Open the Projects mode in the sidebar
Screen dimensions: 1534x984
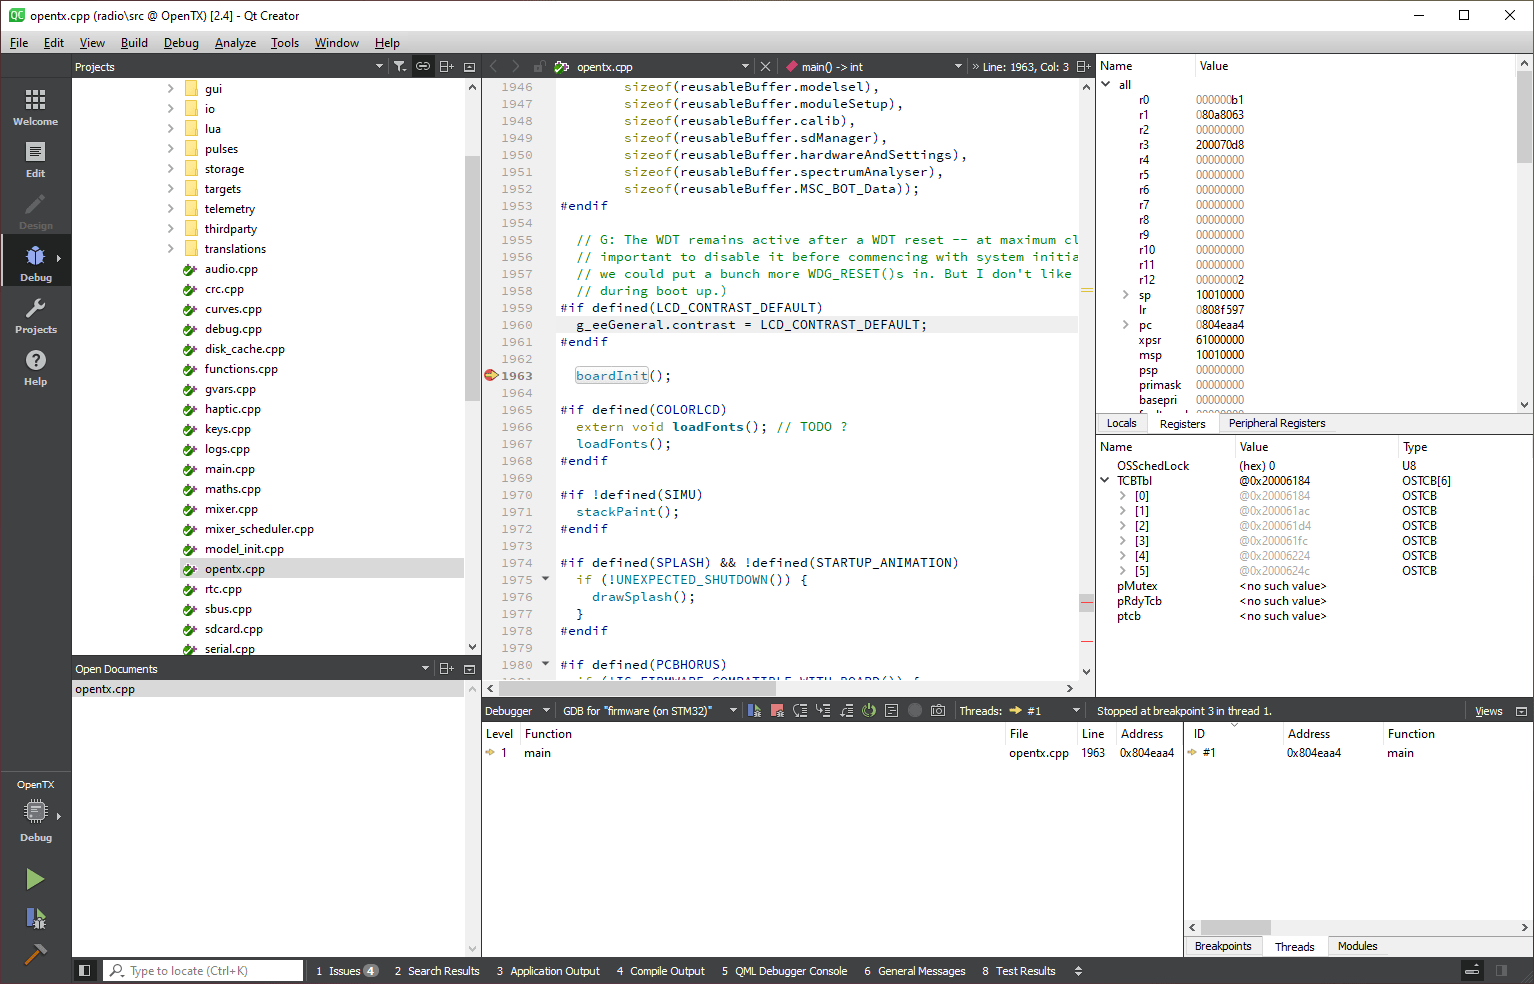click(35, 315)
